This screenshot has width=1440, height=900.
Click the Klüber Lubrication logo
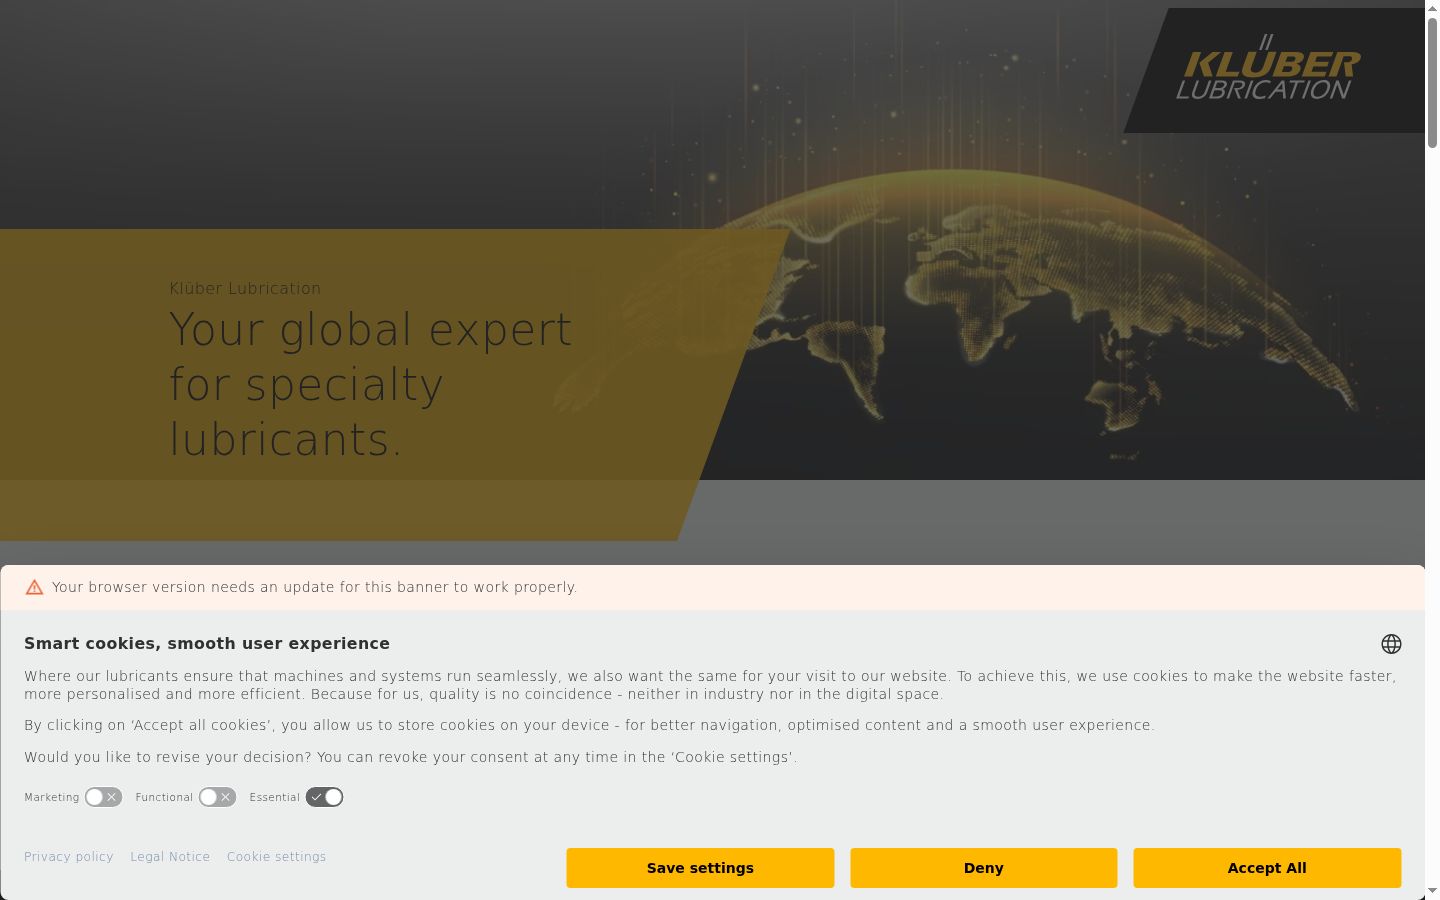pos(1268,68)
